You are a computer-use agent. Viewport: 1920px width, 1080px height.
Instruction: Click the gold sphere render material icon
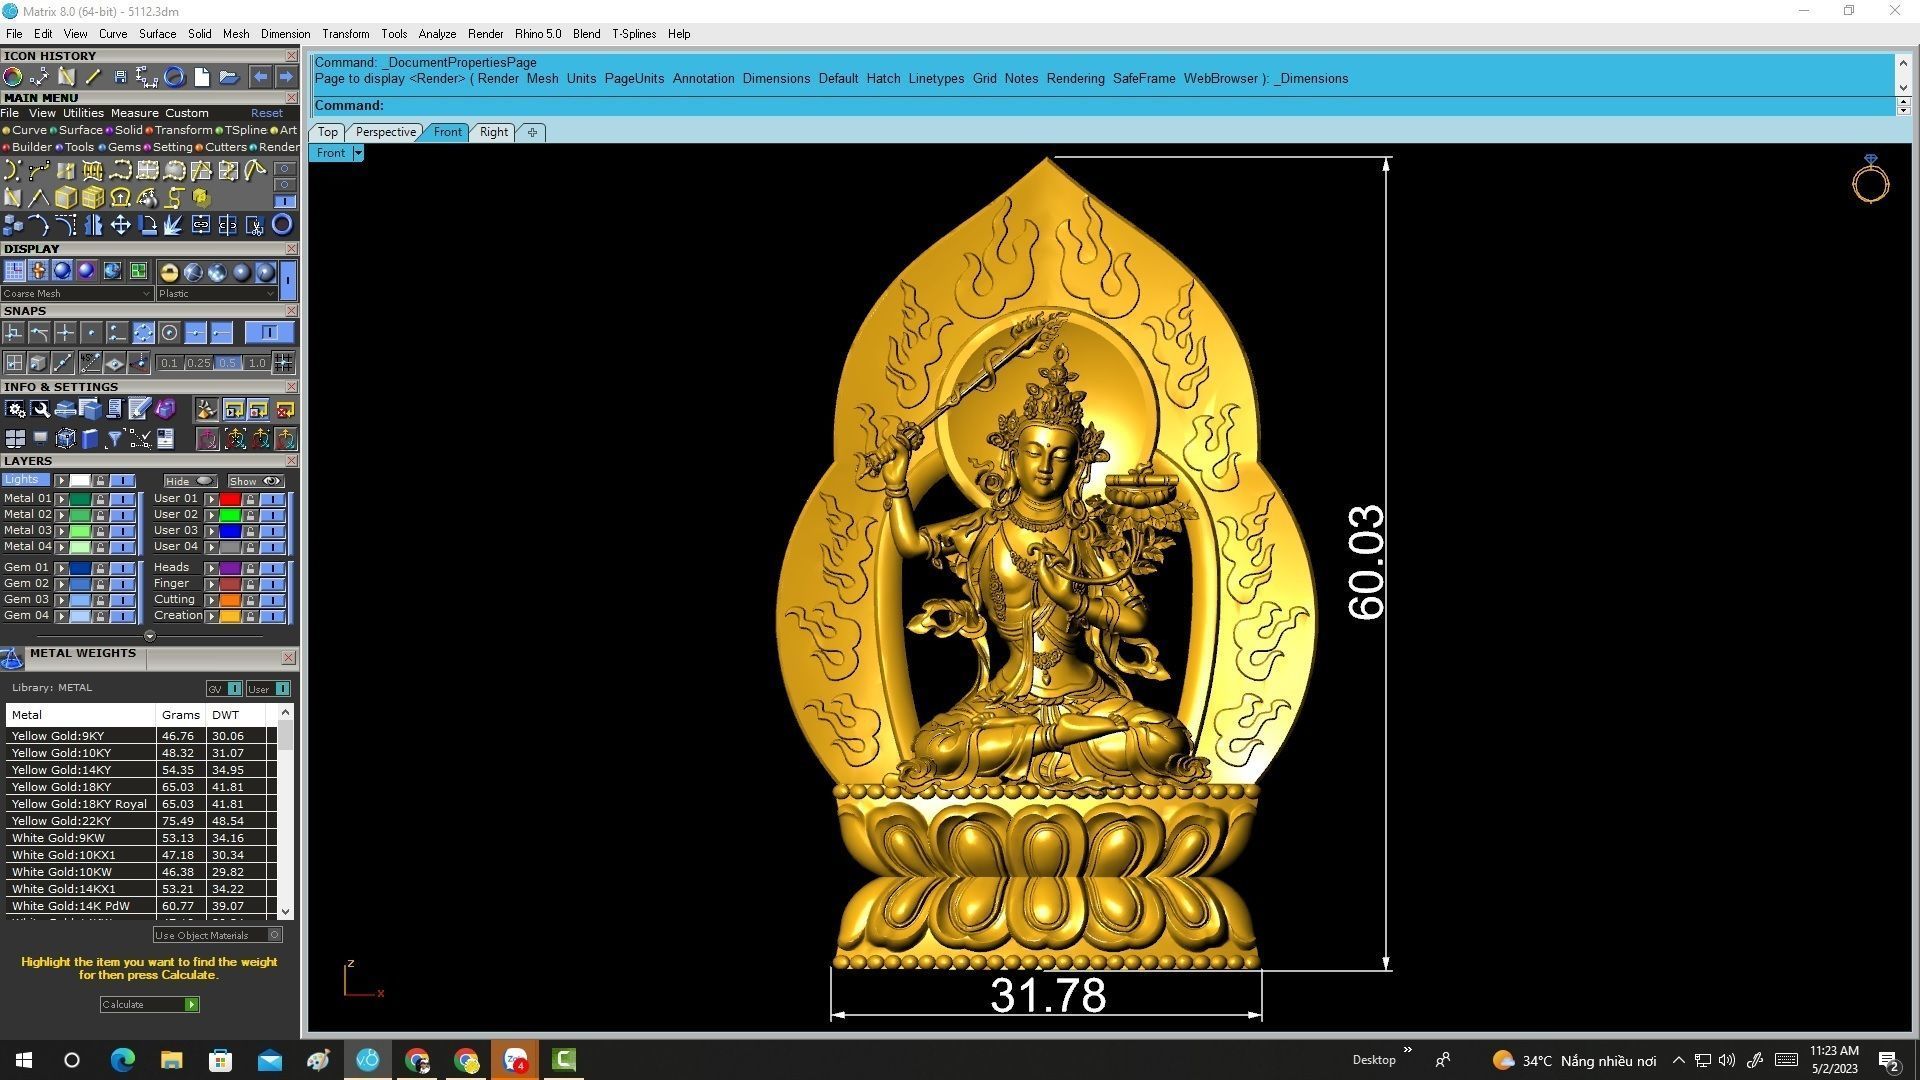click(169, 272)
